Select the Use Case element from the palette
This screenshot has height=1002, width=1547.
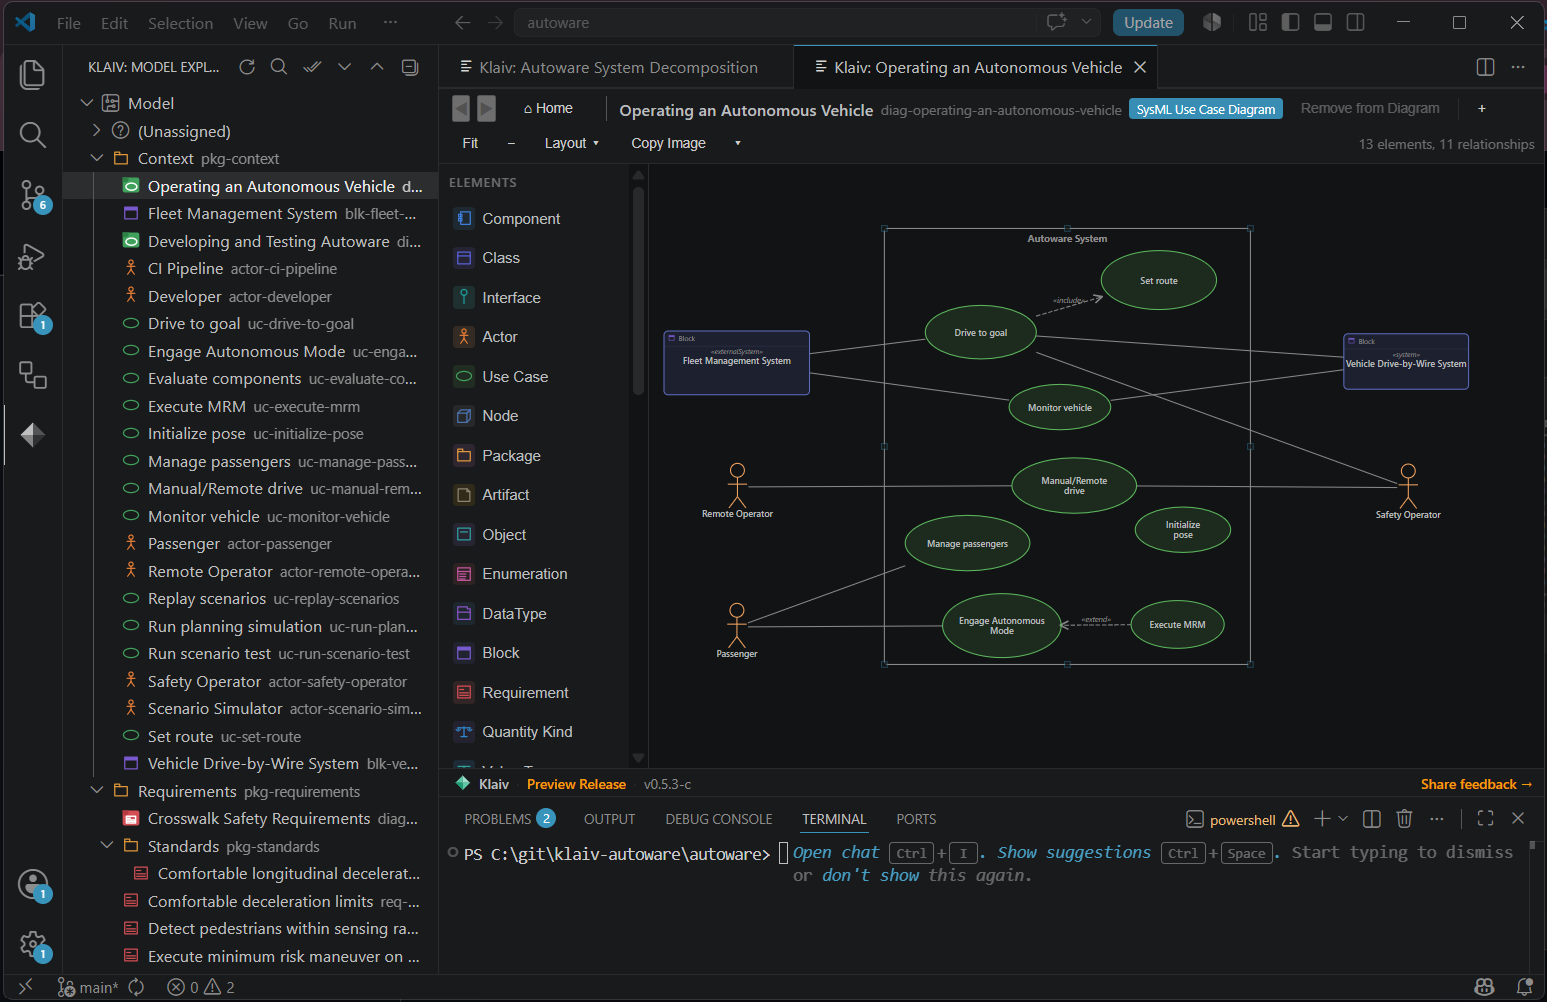pyautogui.click(x=502, y=377)
